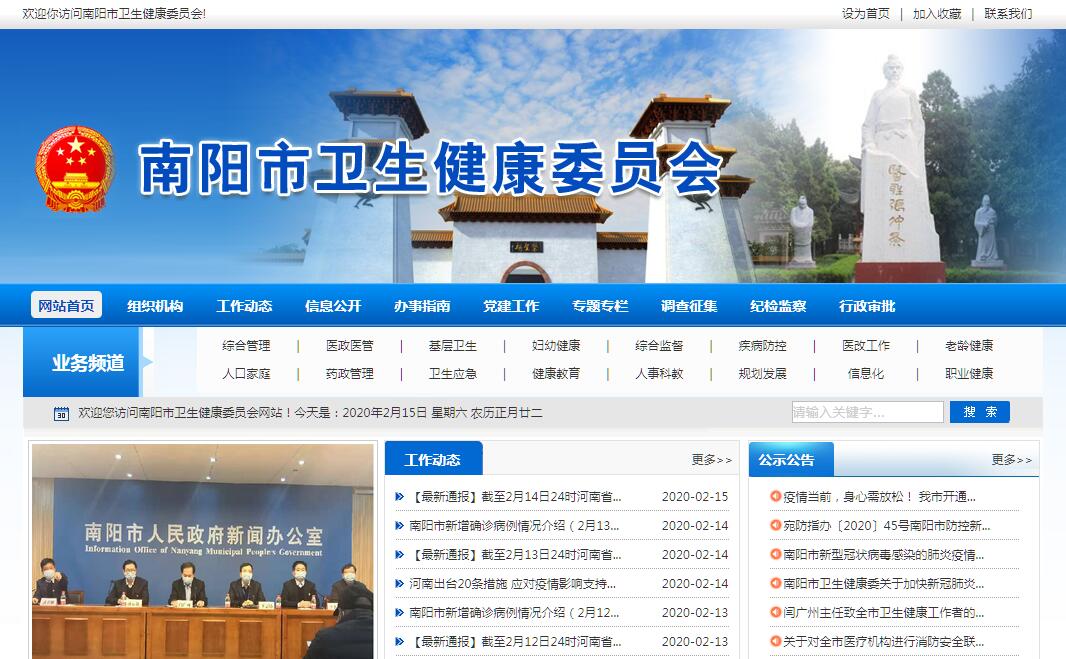Switch to the 公示公告 tab header
The width and height of the screenshot is (1066, 659).
point(786,460)
